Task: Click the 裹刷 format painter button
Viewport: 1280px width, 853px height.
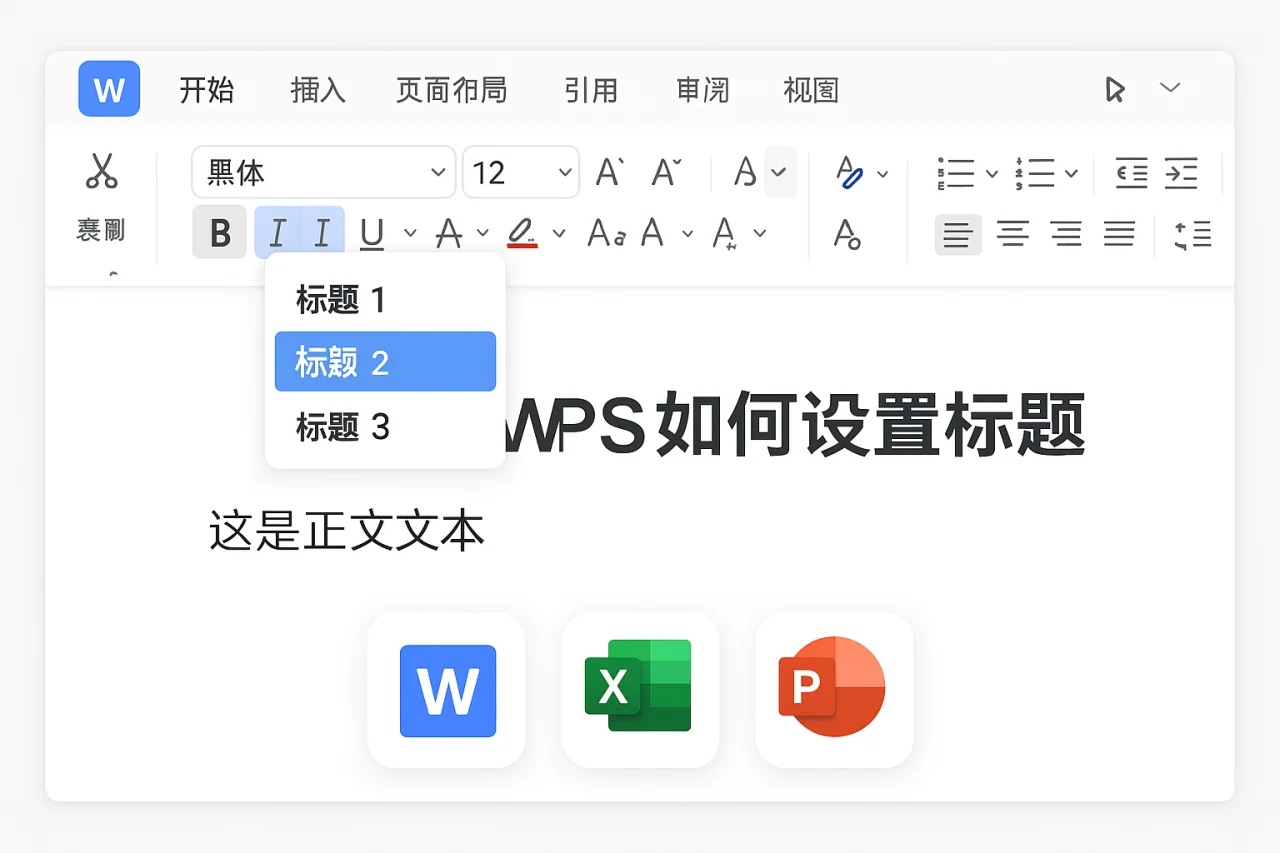Action: [x=100, y=230]
